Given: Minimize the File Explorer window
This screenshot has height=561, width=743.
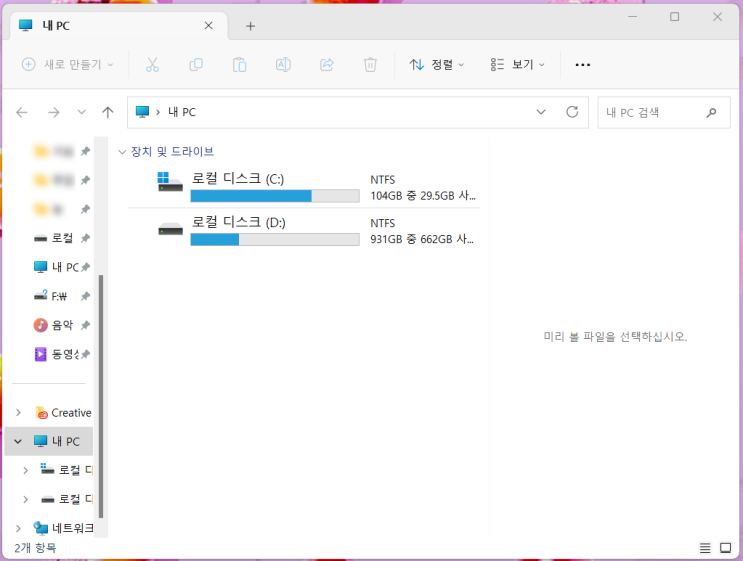Looking at the screenshot, I should point(632,17).
